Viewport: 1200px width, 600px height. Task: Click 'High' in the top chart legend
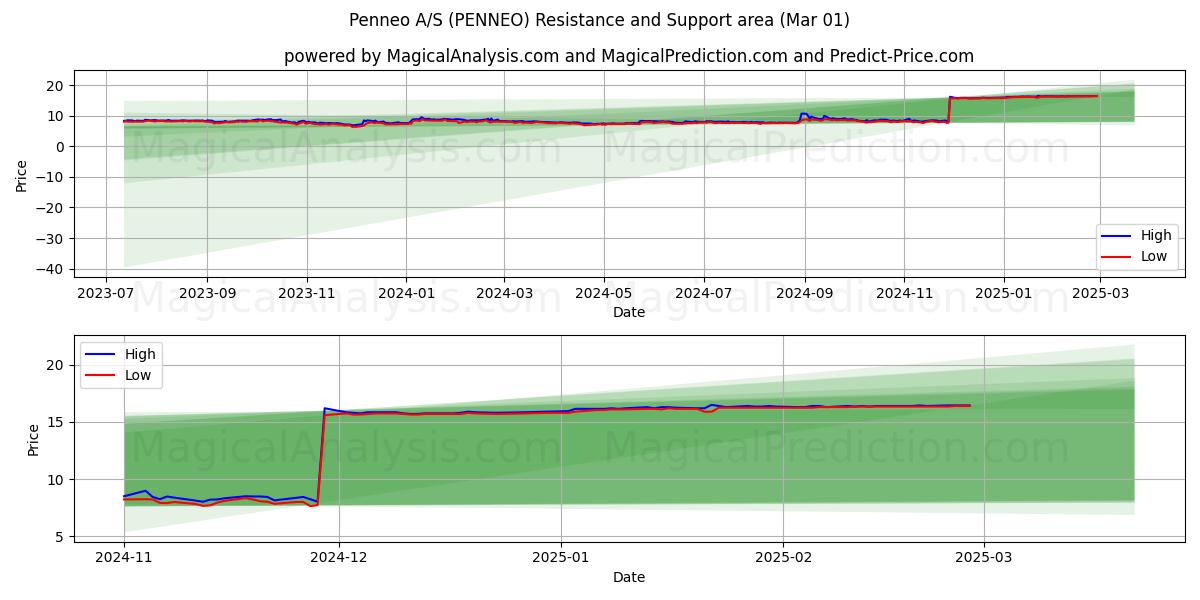(x=1156, y=236)
